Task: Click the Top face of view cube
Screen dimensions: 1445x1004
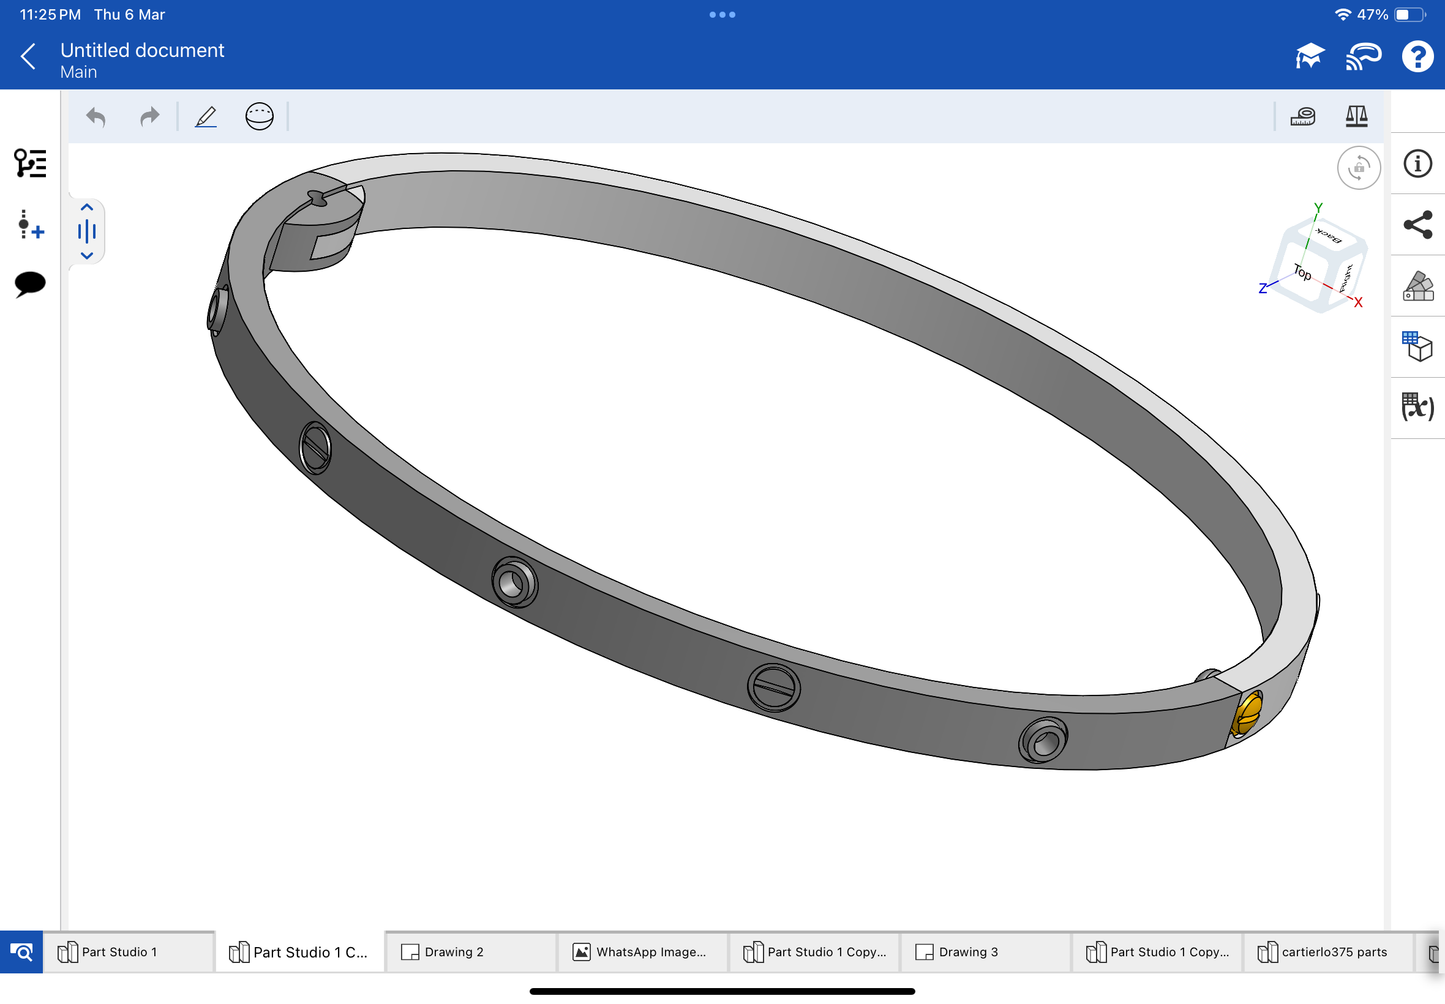Action: coord(1302,272)
